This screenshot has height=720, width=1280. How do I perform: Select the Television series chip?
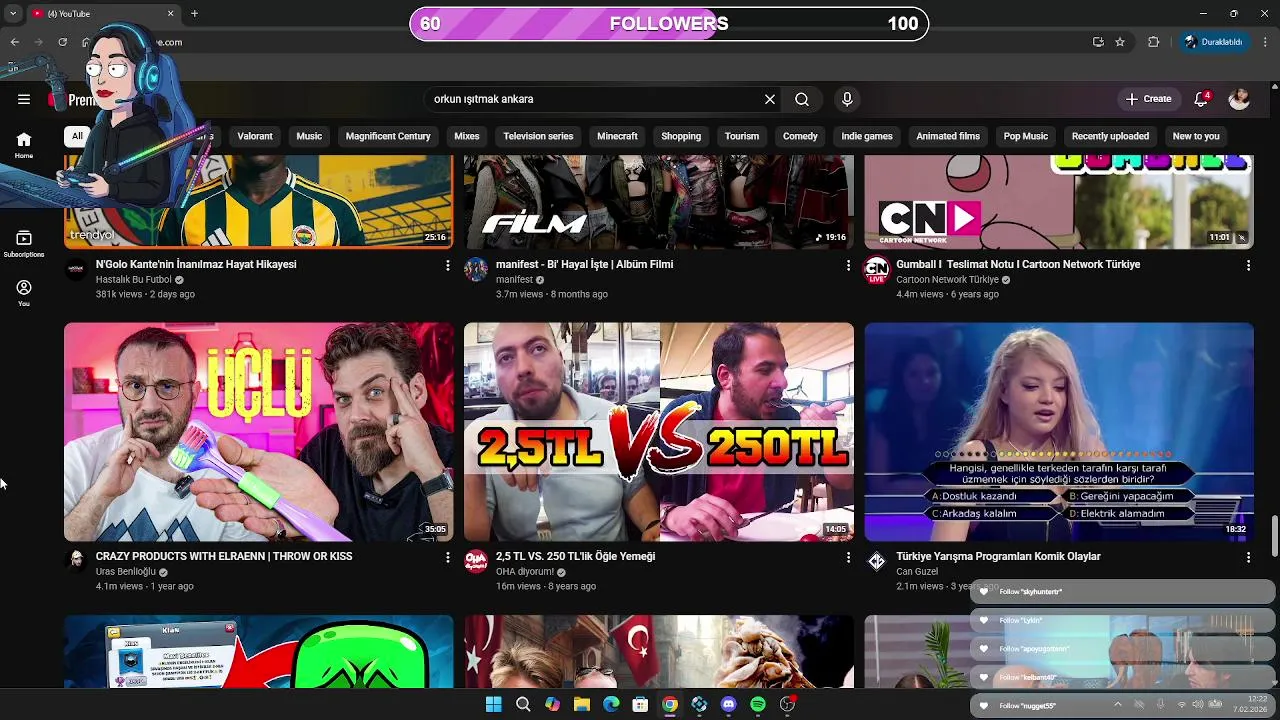538,136
